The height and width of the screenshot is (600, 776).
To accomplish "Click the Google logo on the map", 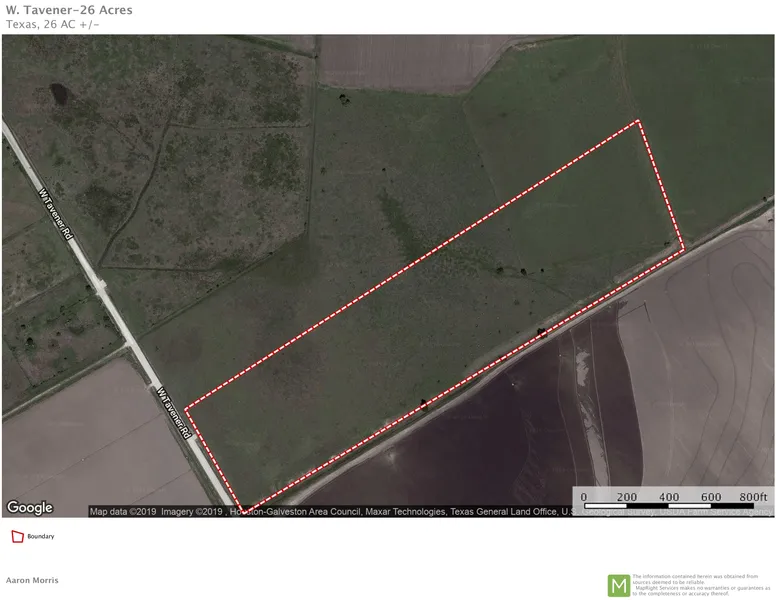I will pos(30,507).
